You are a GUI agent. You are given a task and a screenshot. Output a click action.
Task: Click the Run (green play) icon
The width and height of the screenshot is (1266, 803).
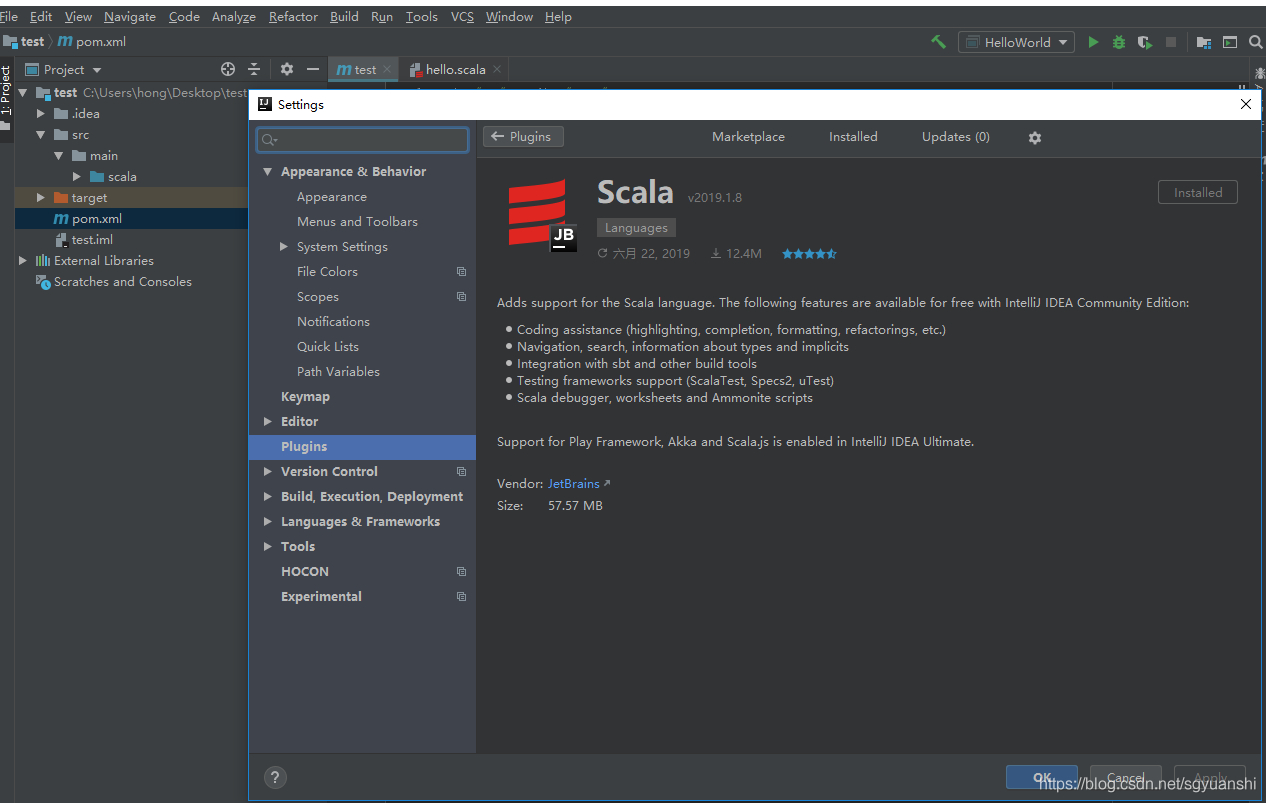click(1093, 41)
